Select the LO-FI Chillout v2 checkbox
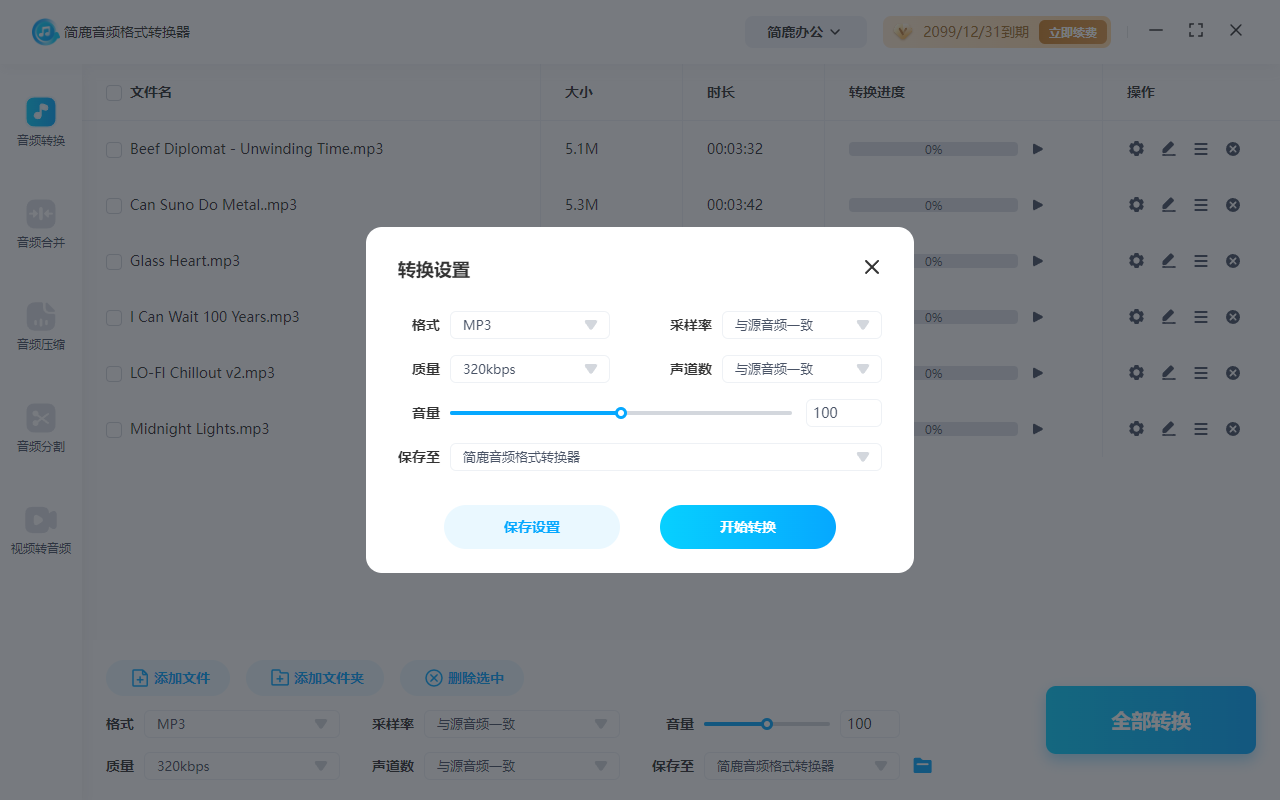Screen dimensions: 1280x800 click(113, 372)
